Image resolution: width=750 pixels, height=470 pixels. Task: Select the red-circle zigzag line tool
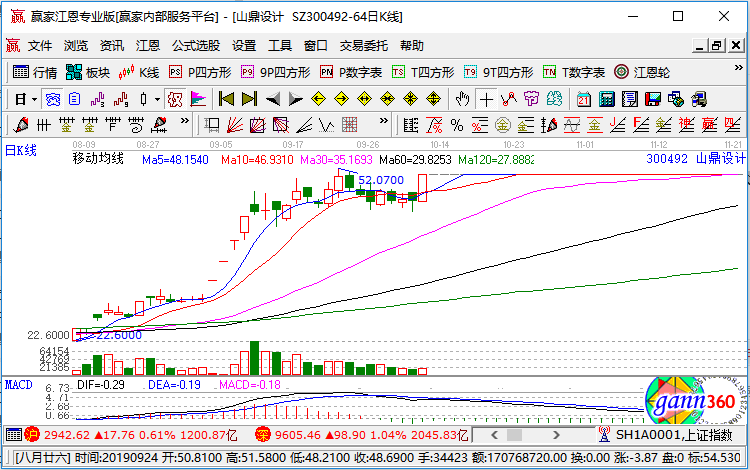509,99
